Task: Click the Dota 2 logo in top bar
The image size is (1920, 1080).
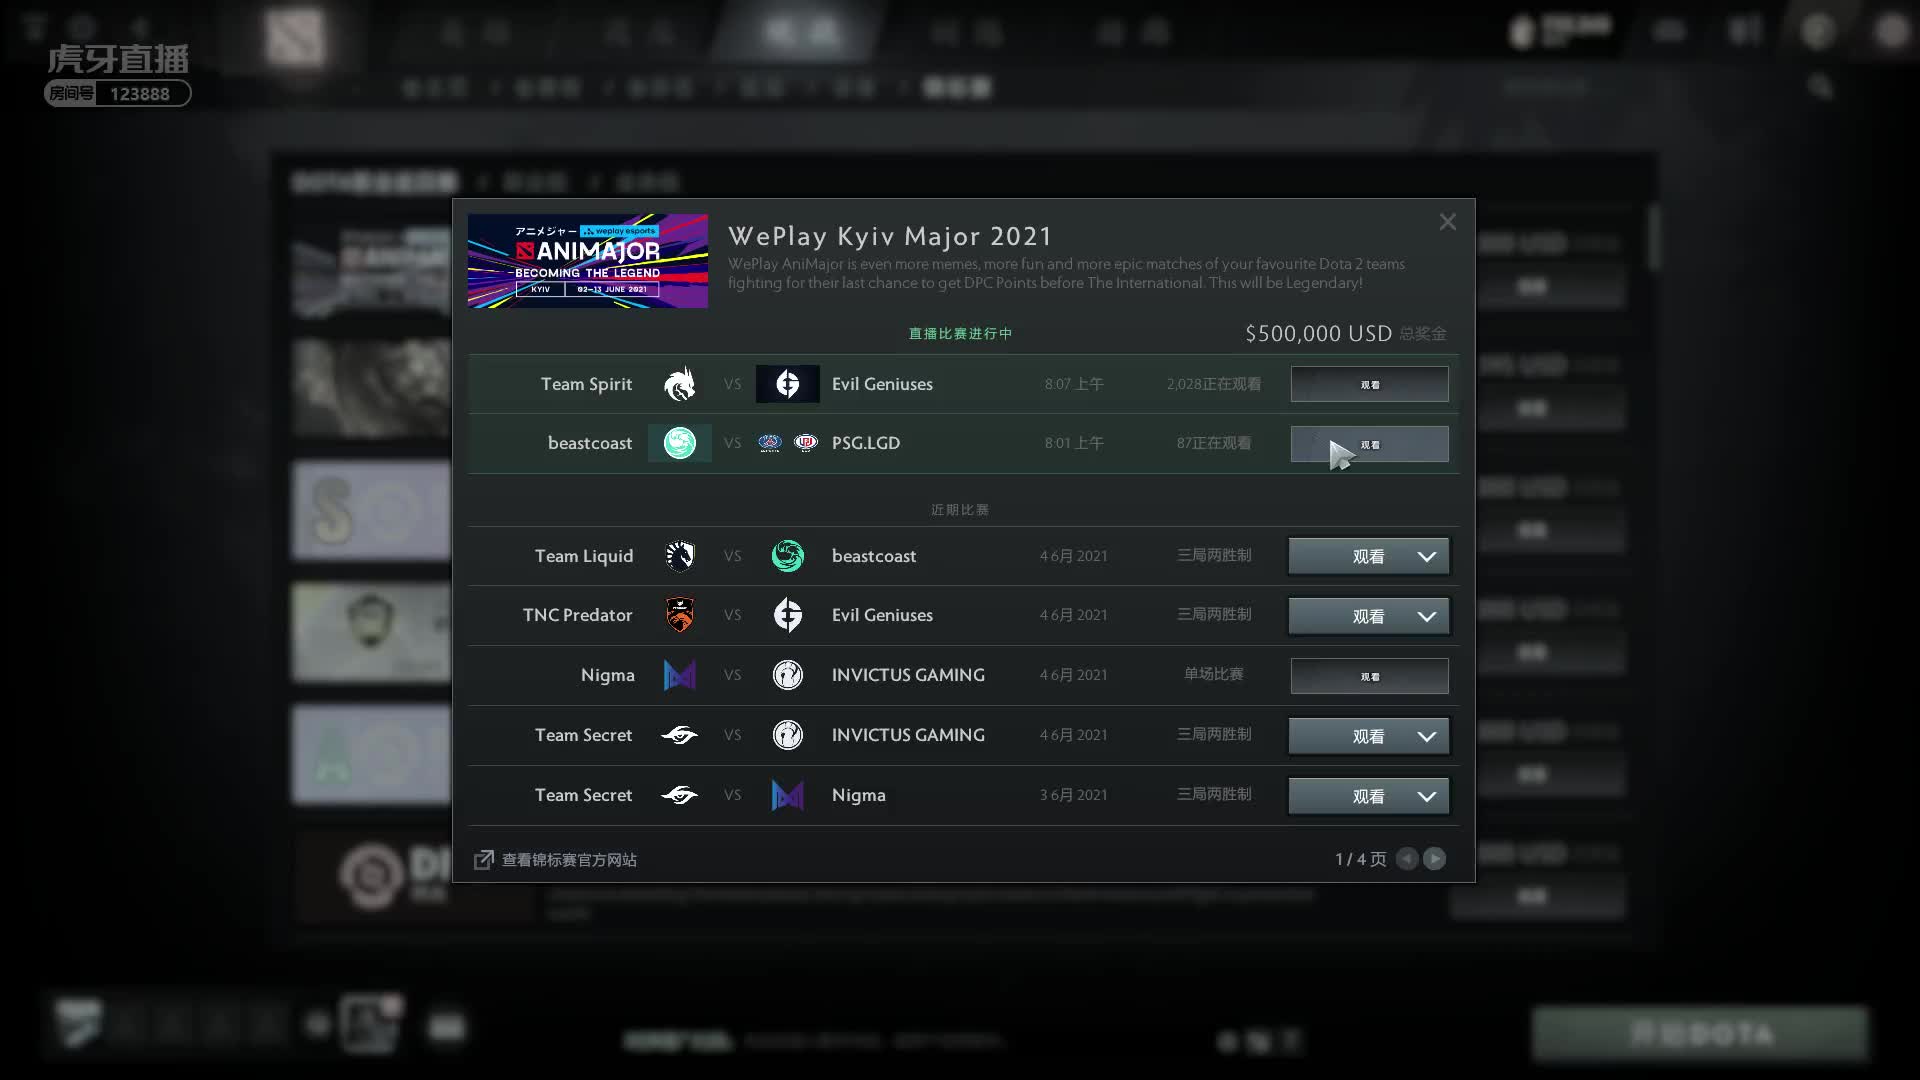Action: pos(295,37)
